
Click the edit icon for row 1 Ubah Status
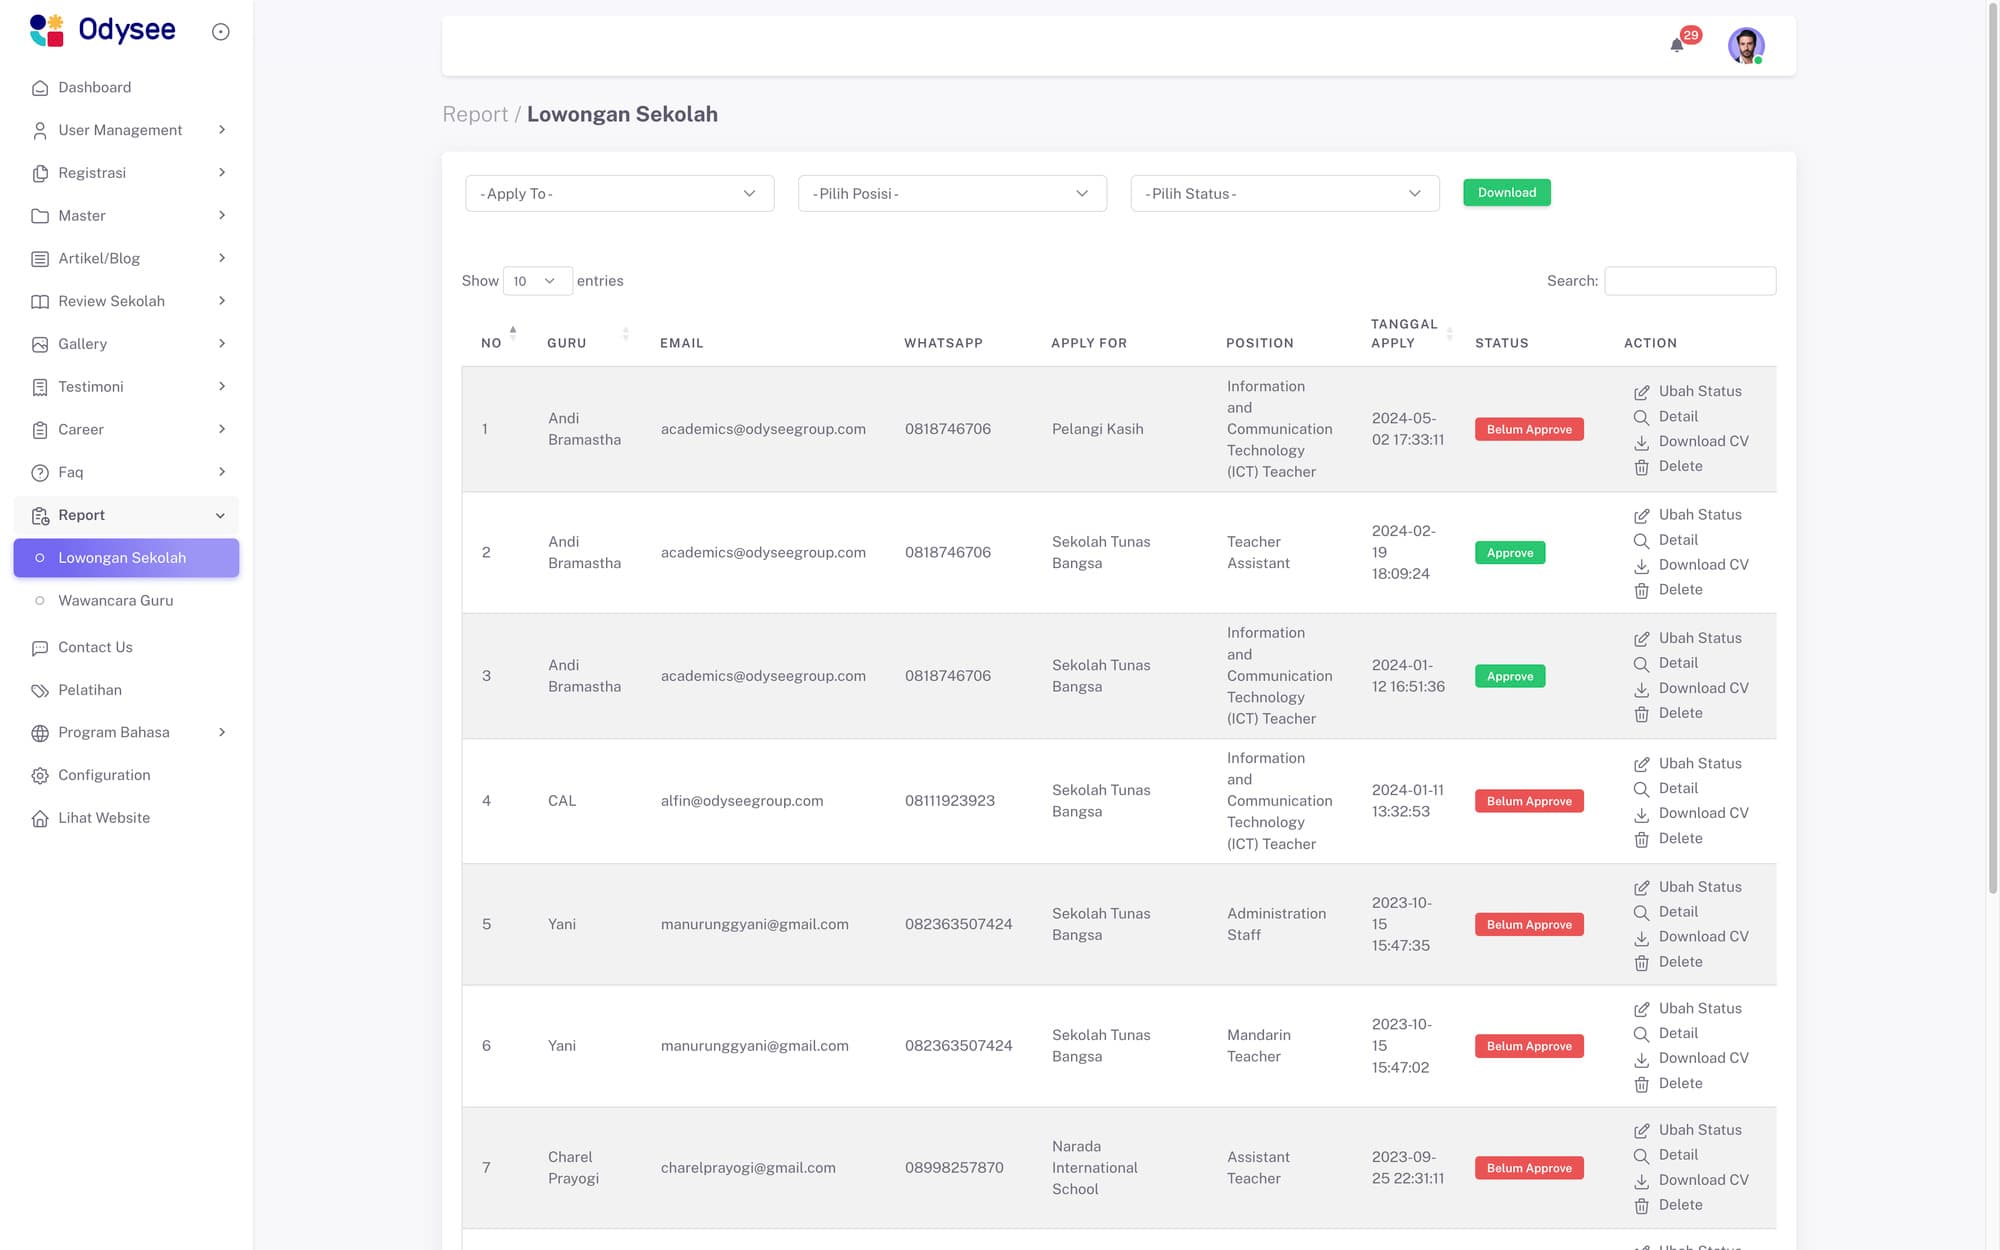click(1641, 392)
